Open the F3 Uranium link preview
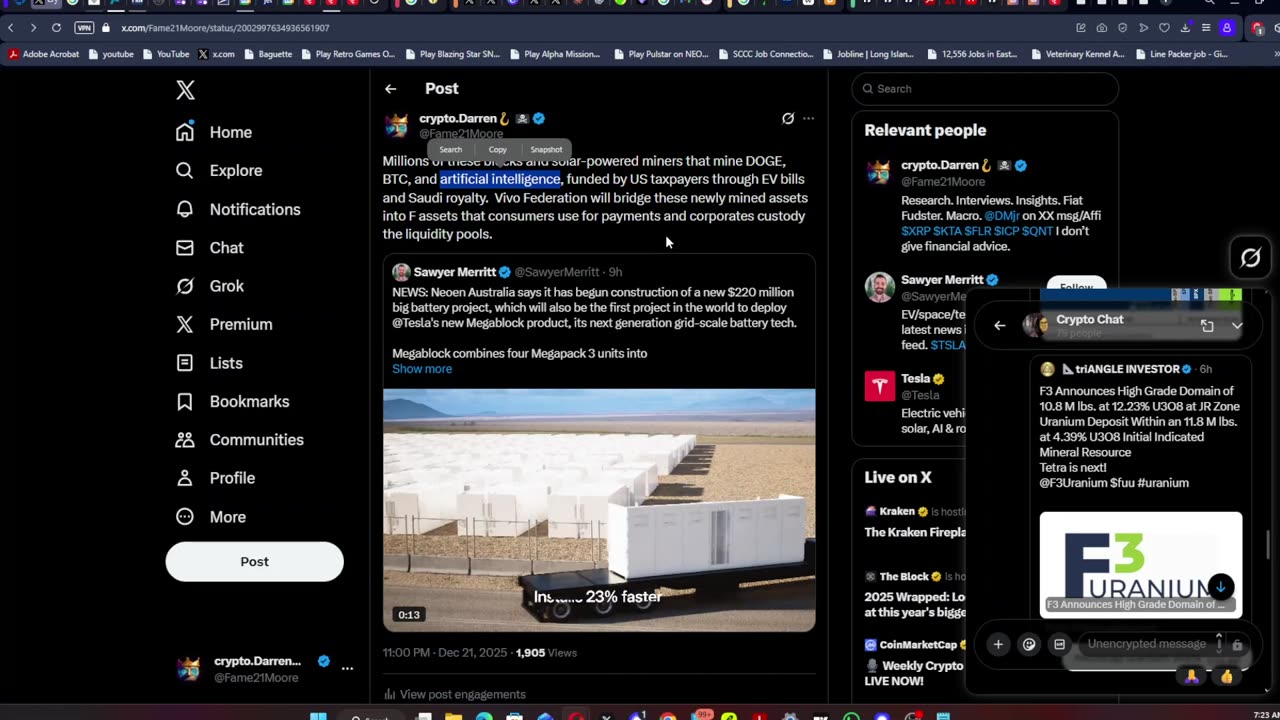This screenshot has width=1280, height=720. click(x=1141, y=563)
